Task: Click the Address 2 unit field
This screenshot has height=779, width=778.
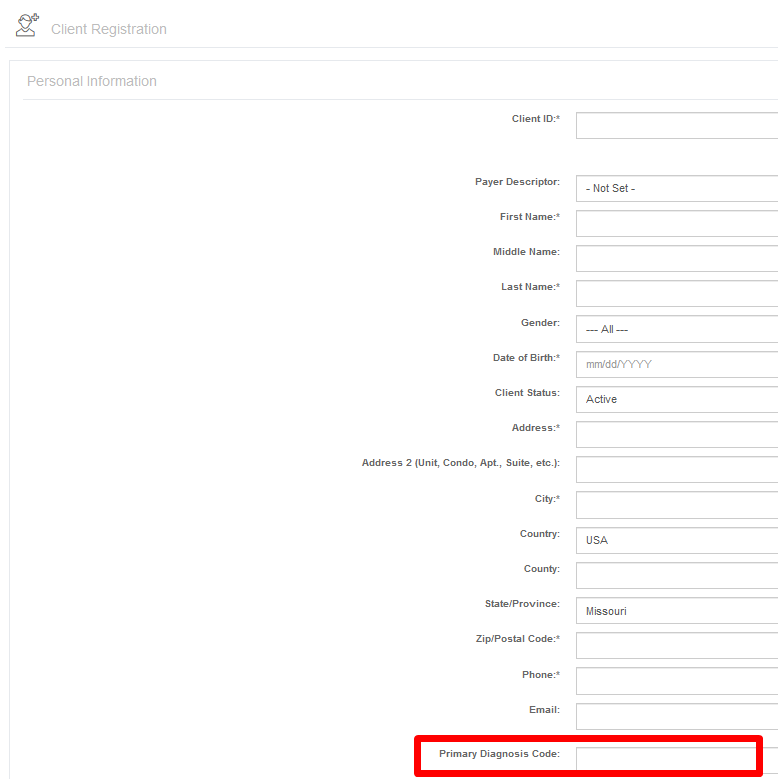Action: 677,469
